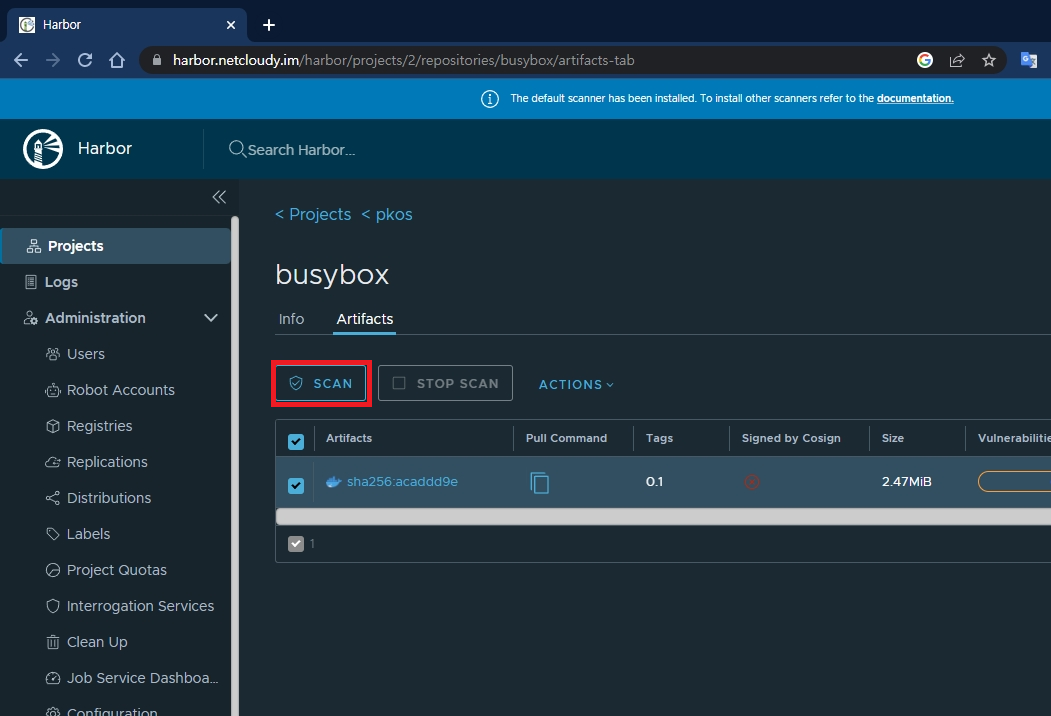Image resolution: width=1051 pixels, height=716 pixels.
Task: Click the browser address bar URL
Action: click(404, 60)
